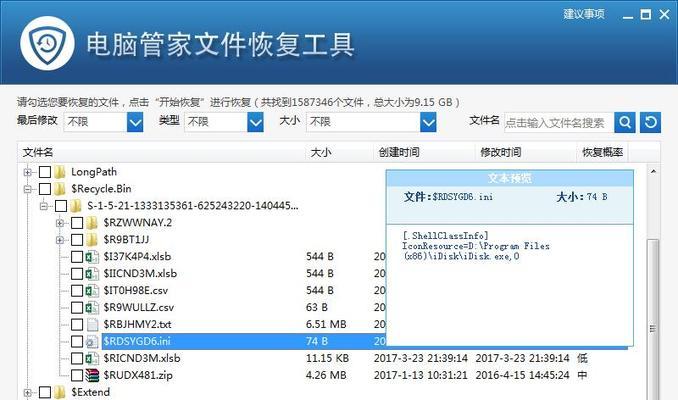The height and width of the screenshot is (400, 678).
Task: Expand the LongPath tree node
Action: pos(28,172)
